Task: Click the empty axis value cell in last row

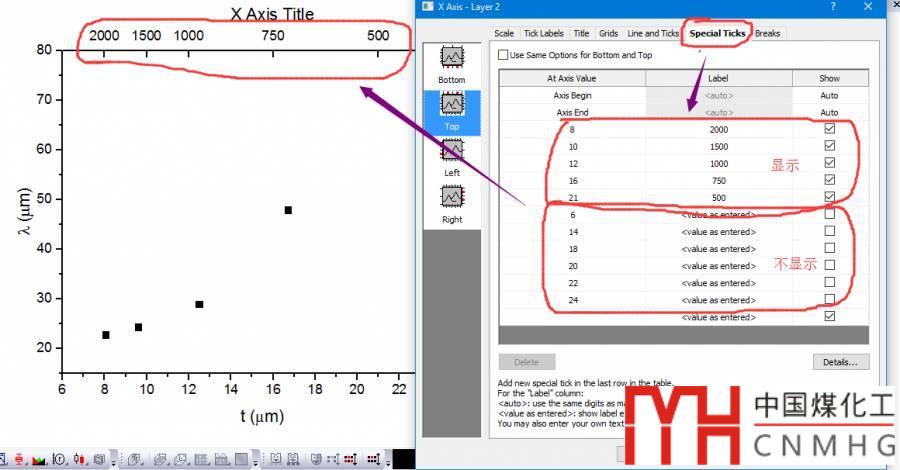Action: click(572, 317)
